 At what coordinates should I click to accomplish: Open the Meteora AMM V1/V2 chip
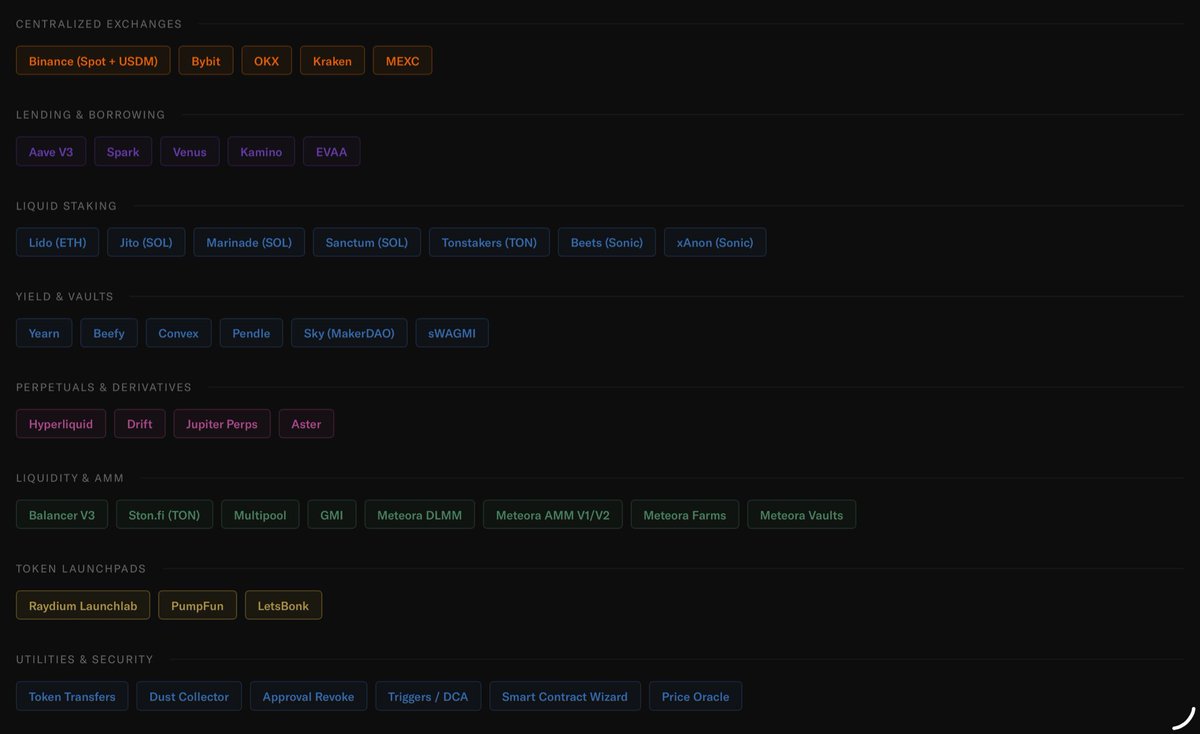click(x=553, y=515)
